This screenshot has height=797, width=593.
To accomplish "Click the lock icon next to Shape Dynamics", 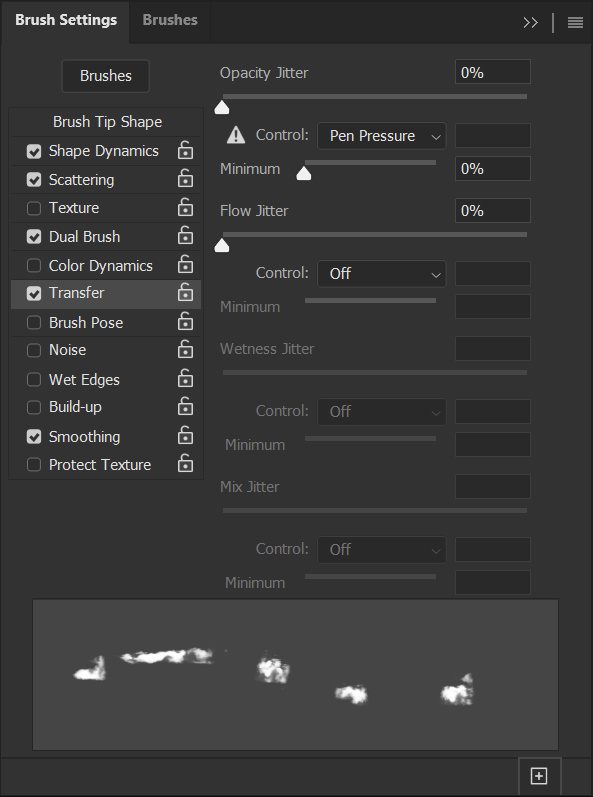I will (185, 151).
